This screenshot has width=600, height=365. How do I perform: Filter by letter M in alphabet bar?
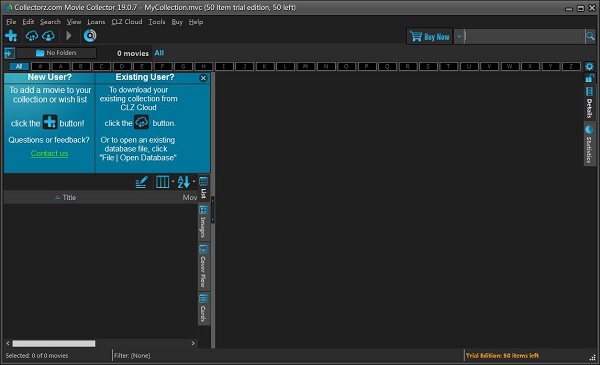[305, 67]
